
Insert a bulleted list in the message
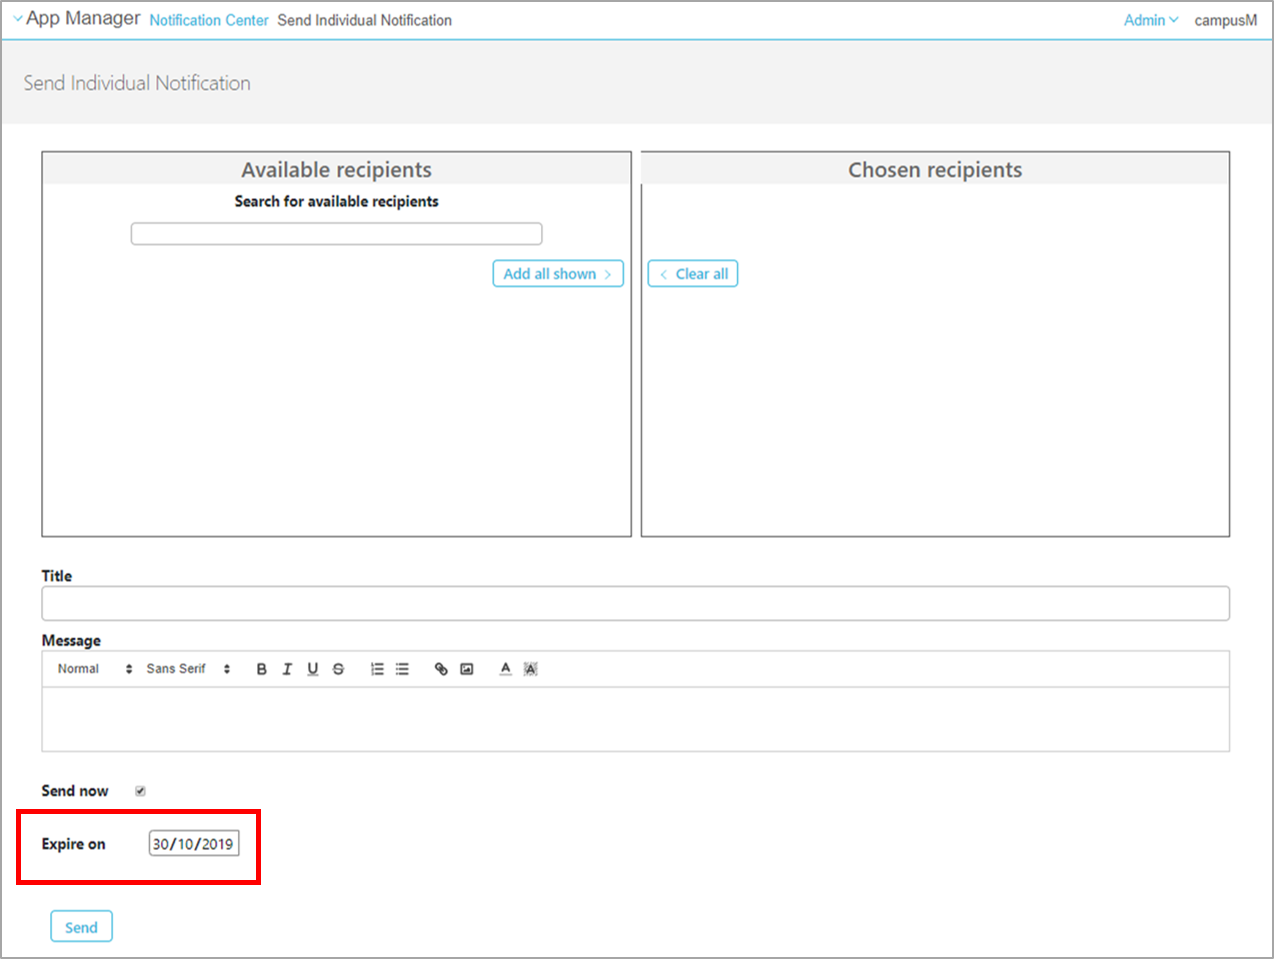pos(402,669)
